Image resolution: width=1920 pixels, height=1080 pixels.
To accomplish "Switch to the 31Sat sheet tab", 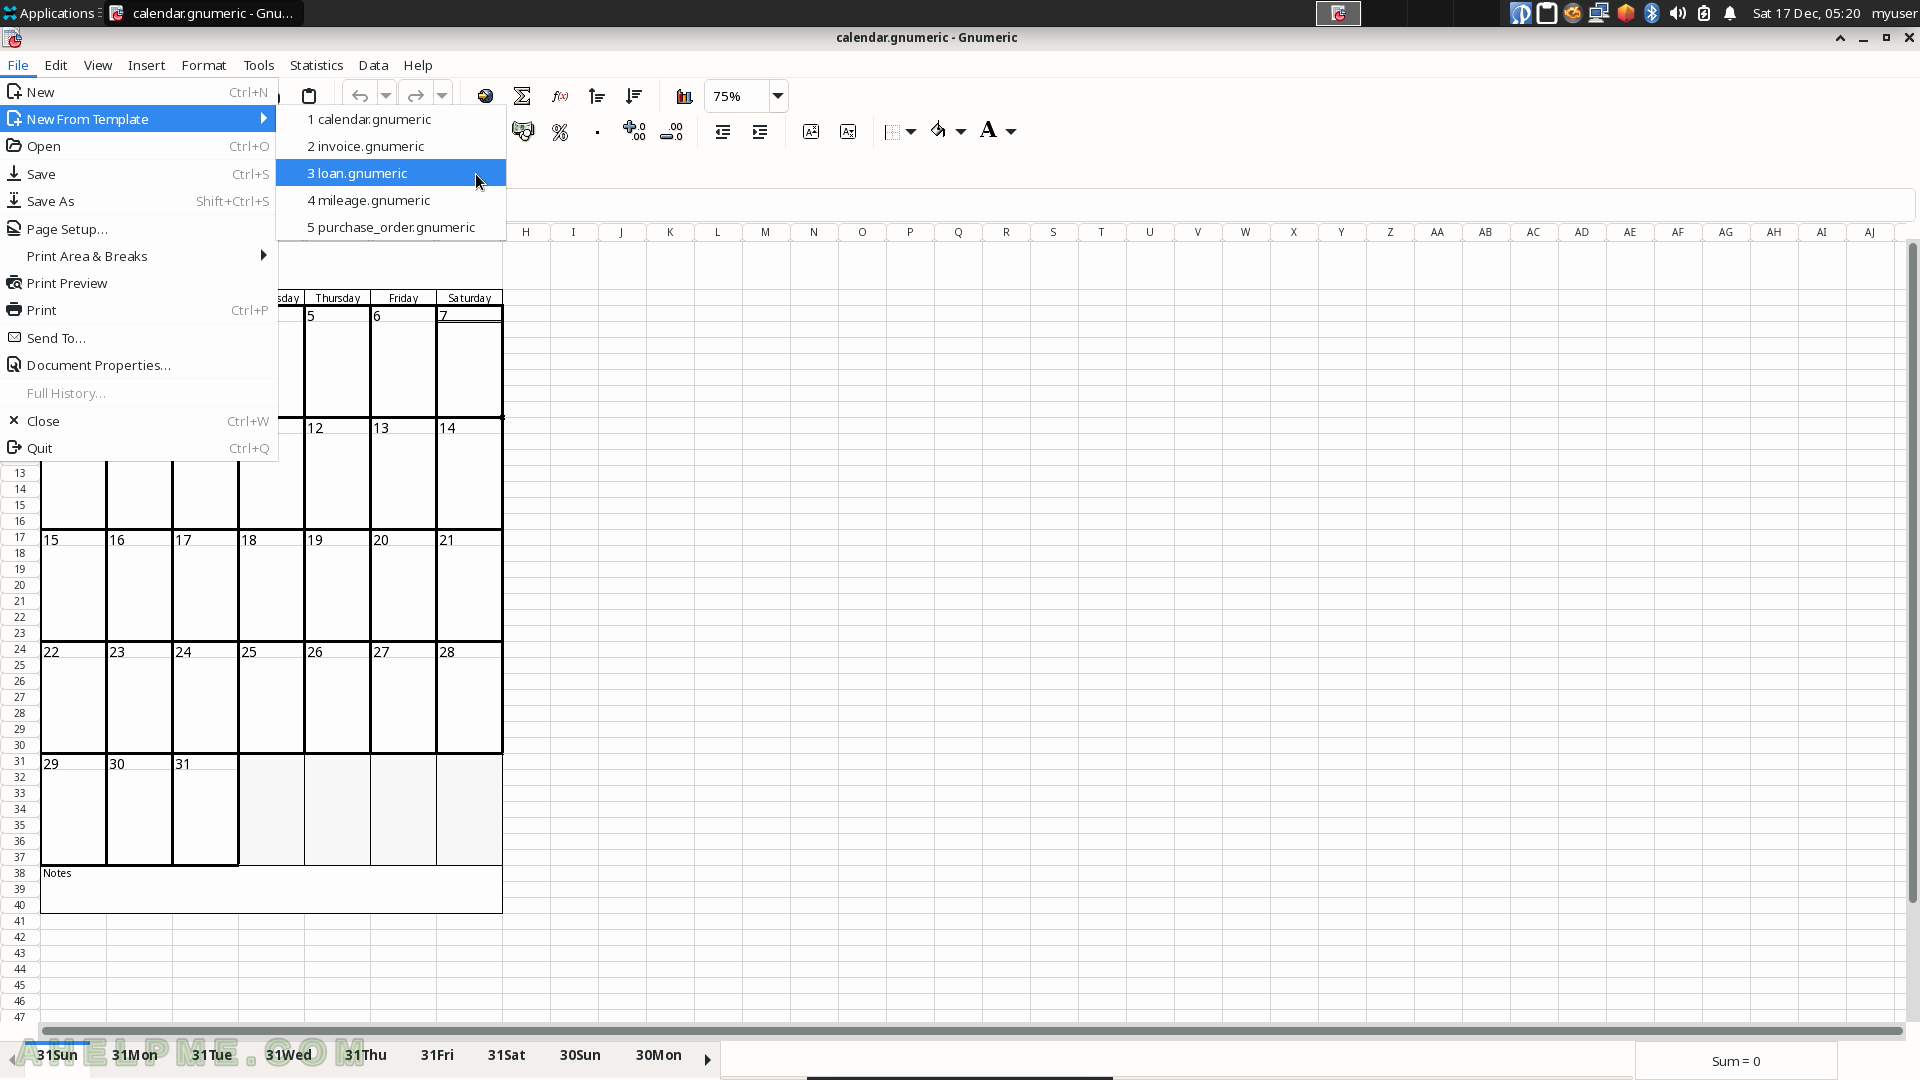I will pos(506,1055).
